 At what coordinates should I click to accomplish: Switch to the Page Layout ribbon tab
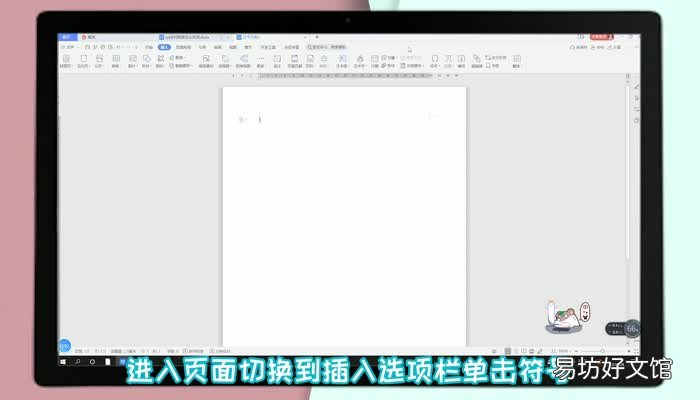click(x=183, y=47)
